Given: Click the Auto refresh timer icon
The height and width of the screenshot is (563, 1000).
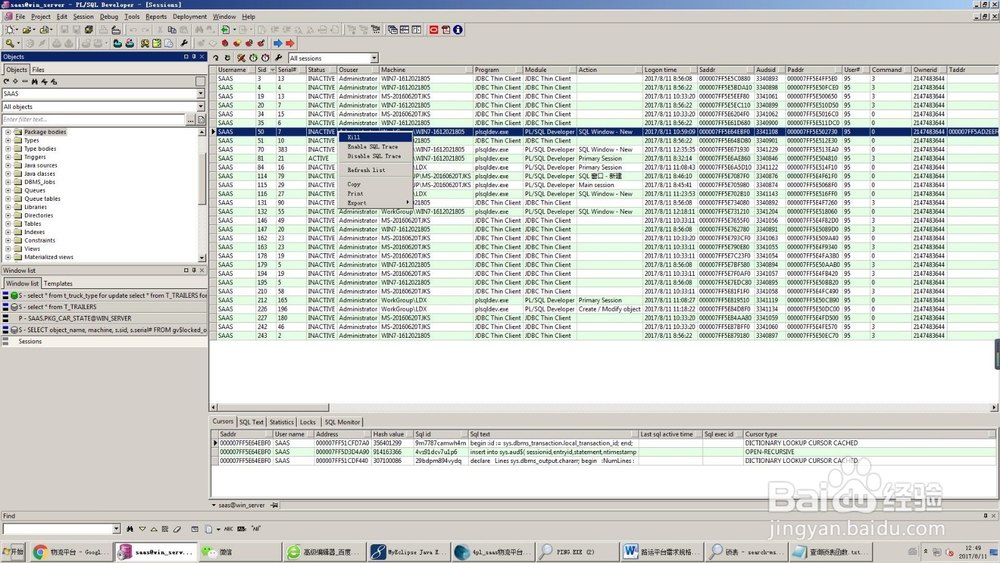Looking at the screenshot, I should 253,58.
